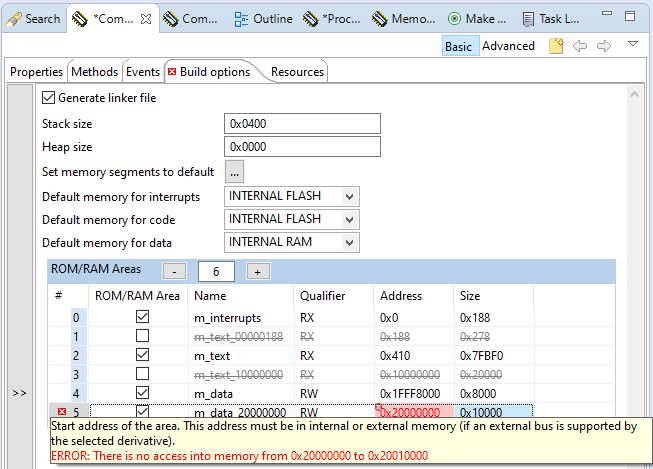
Task: Select the 0x8000 size cell
Action: point(493,394)
